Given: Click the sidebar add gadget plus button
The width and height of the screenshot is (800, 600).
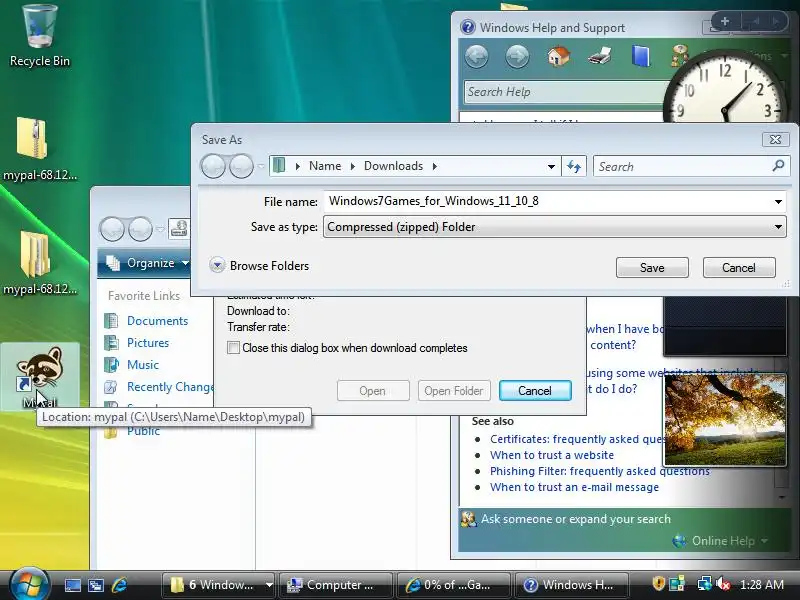Looking at the screenshot, I should coord(725,21).
